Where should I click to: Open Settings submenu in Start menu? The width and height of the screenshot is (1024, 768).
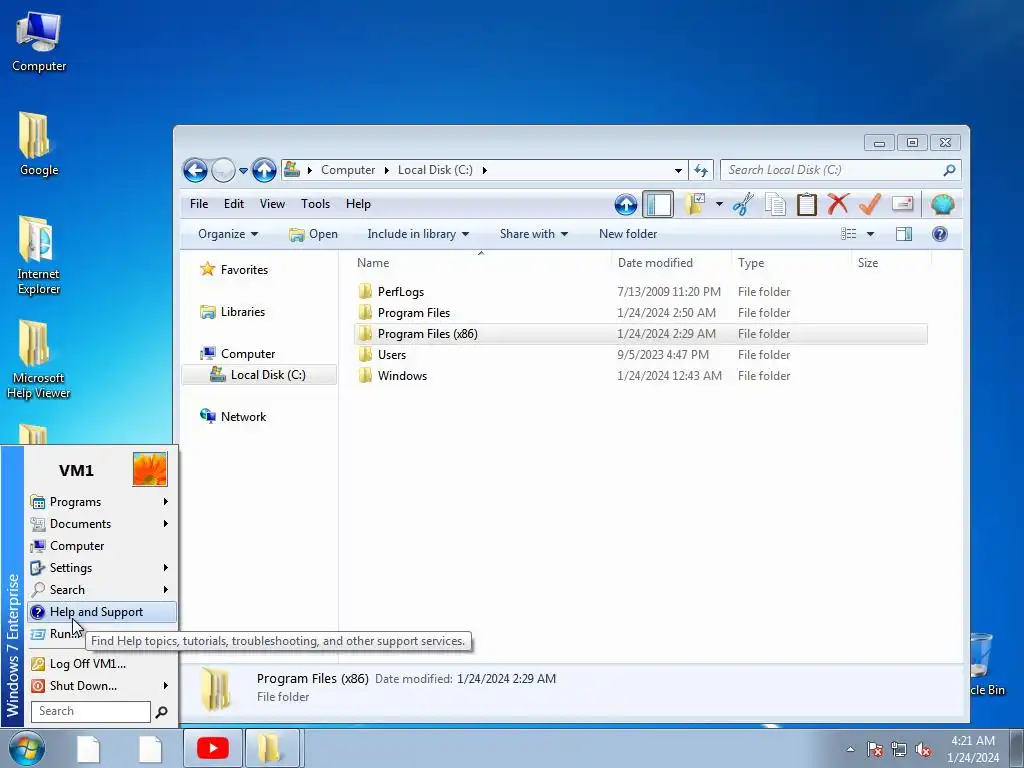tap(100, 568)
